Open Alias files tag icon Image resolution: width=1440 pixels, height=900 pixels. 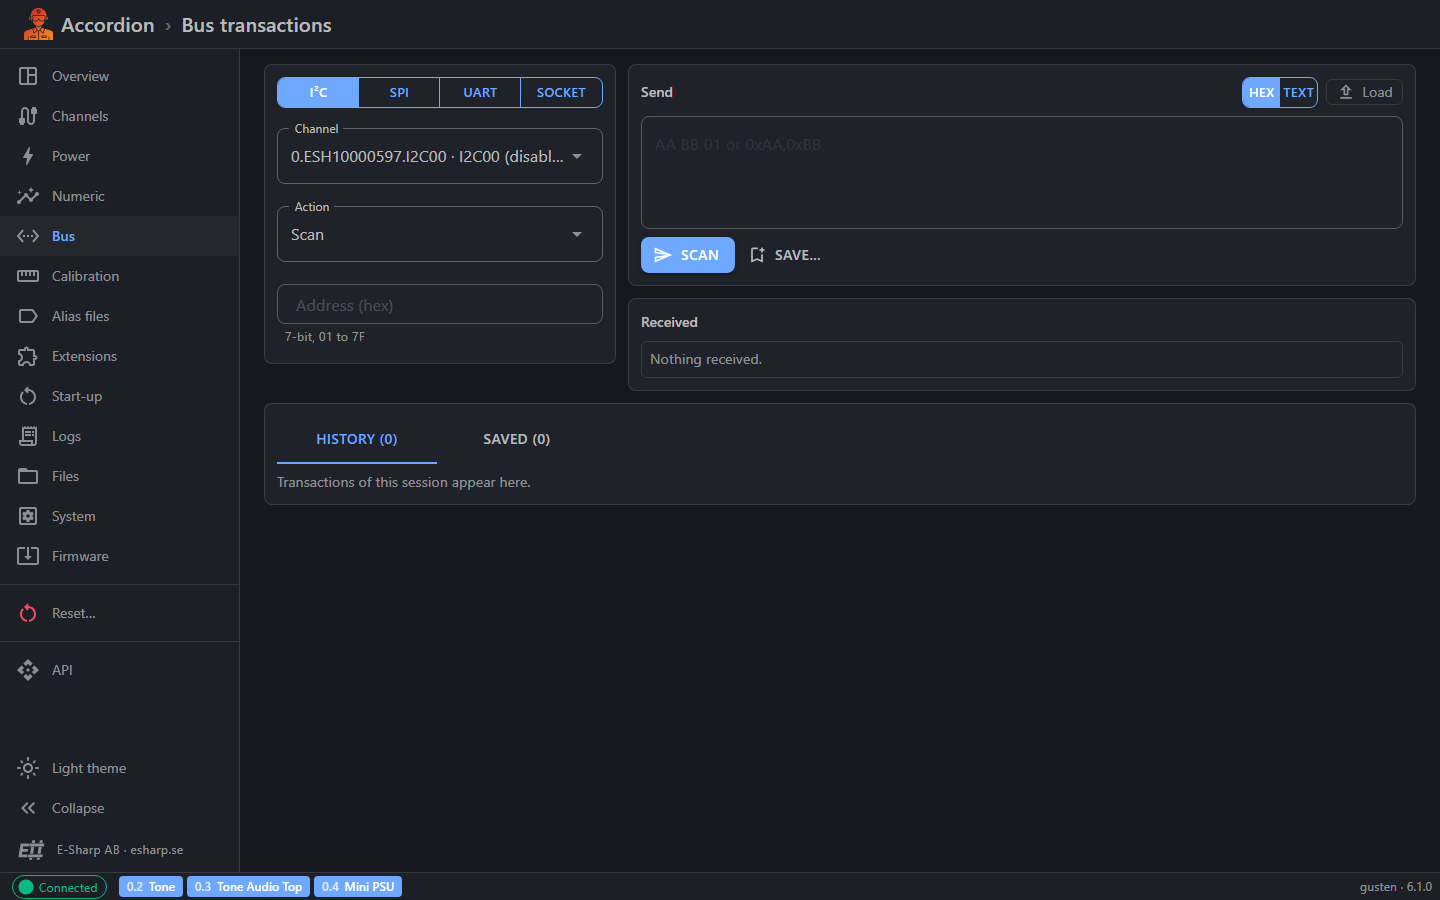click(x=28, y=316)
